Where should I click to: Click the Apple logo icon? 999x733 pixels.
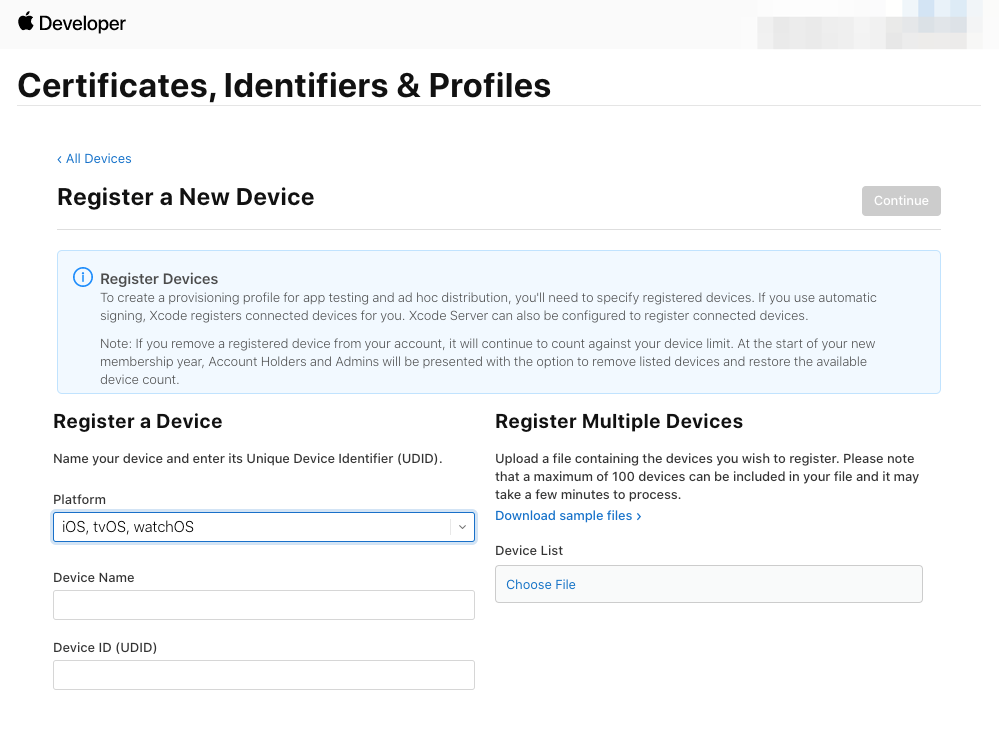click(x=26, y=22)
